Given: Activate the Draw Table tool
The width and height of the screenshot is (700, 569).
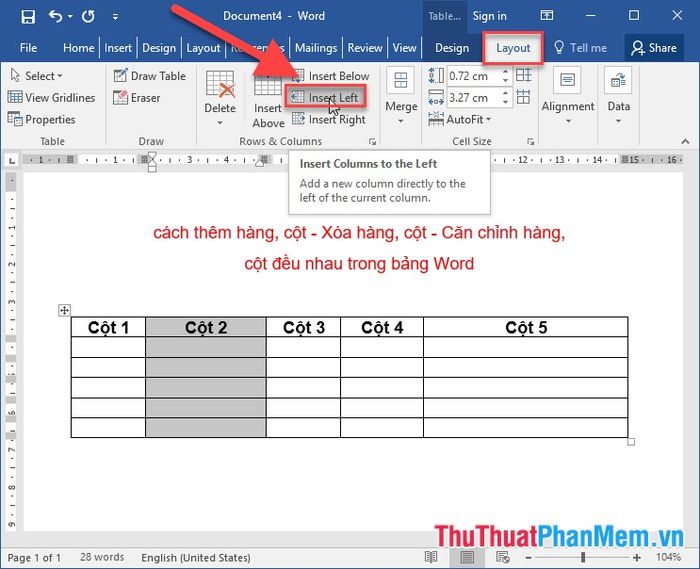Looking at the screenshot, I should pyautogui.click(x=150, y=76).
